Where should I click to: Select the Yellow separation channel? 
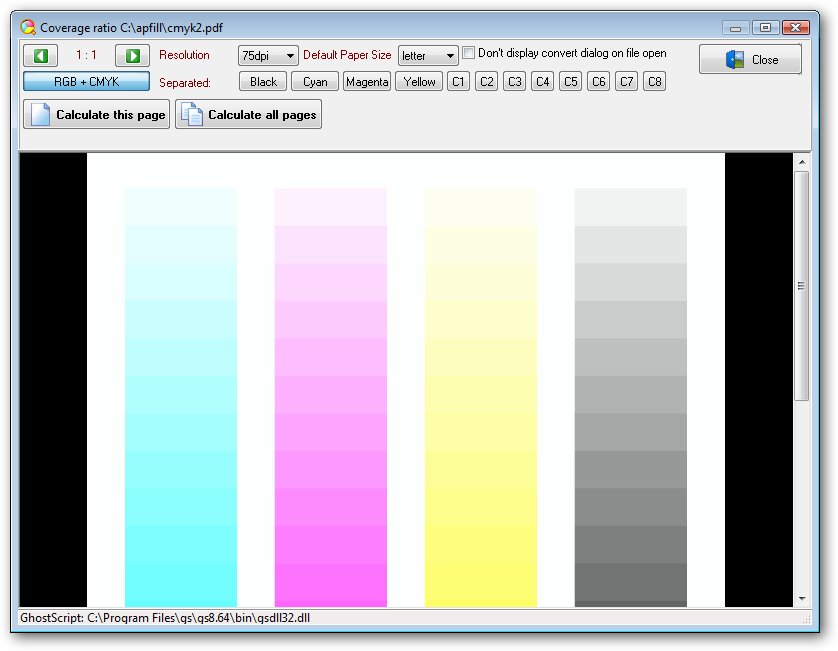coord(418,81)
